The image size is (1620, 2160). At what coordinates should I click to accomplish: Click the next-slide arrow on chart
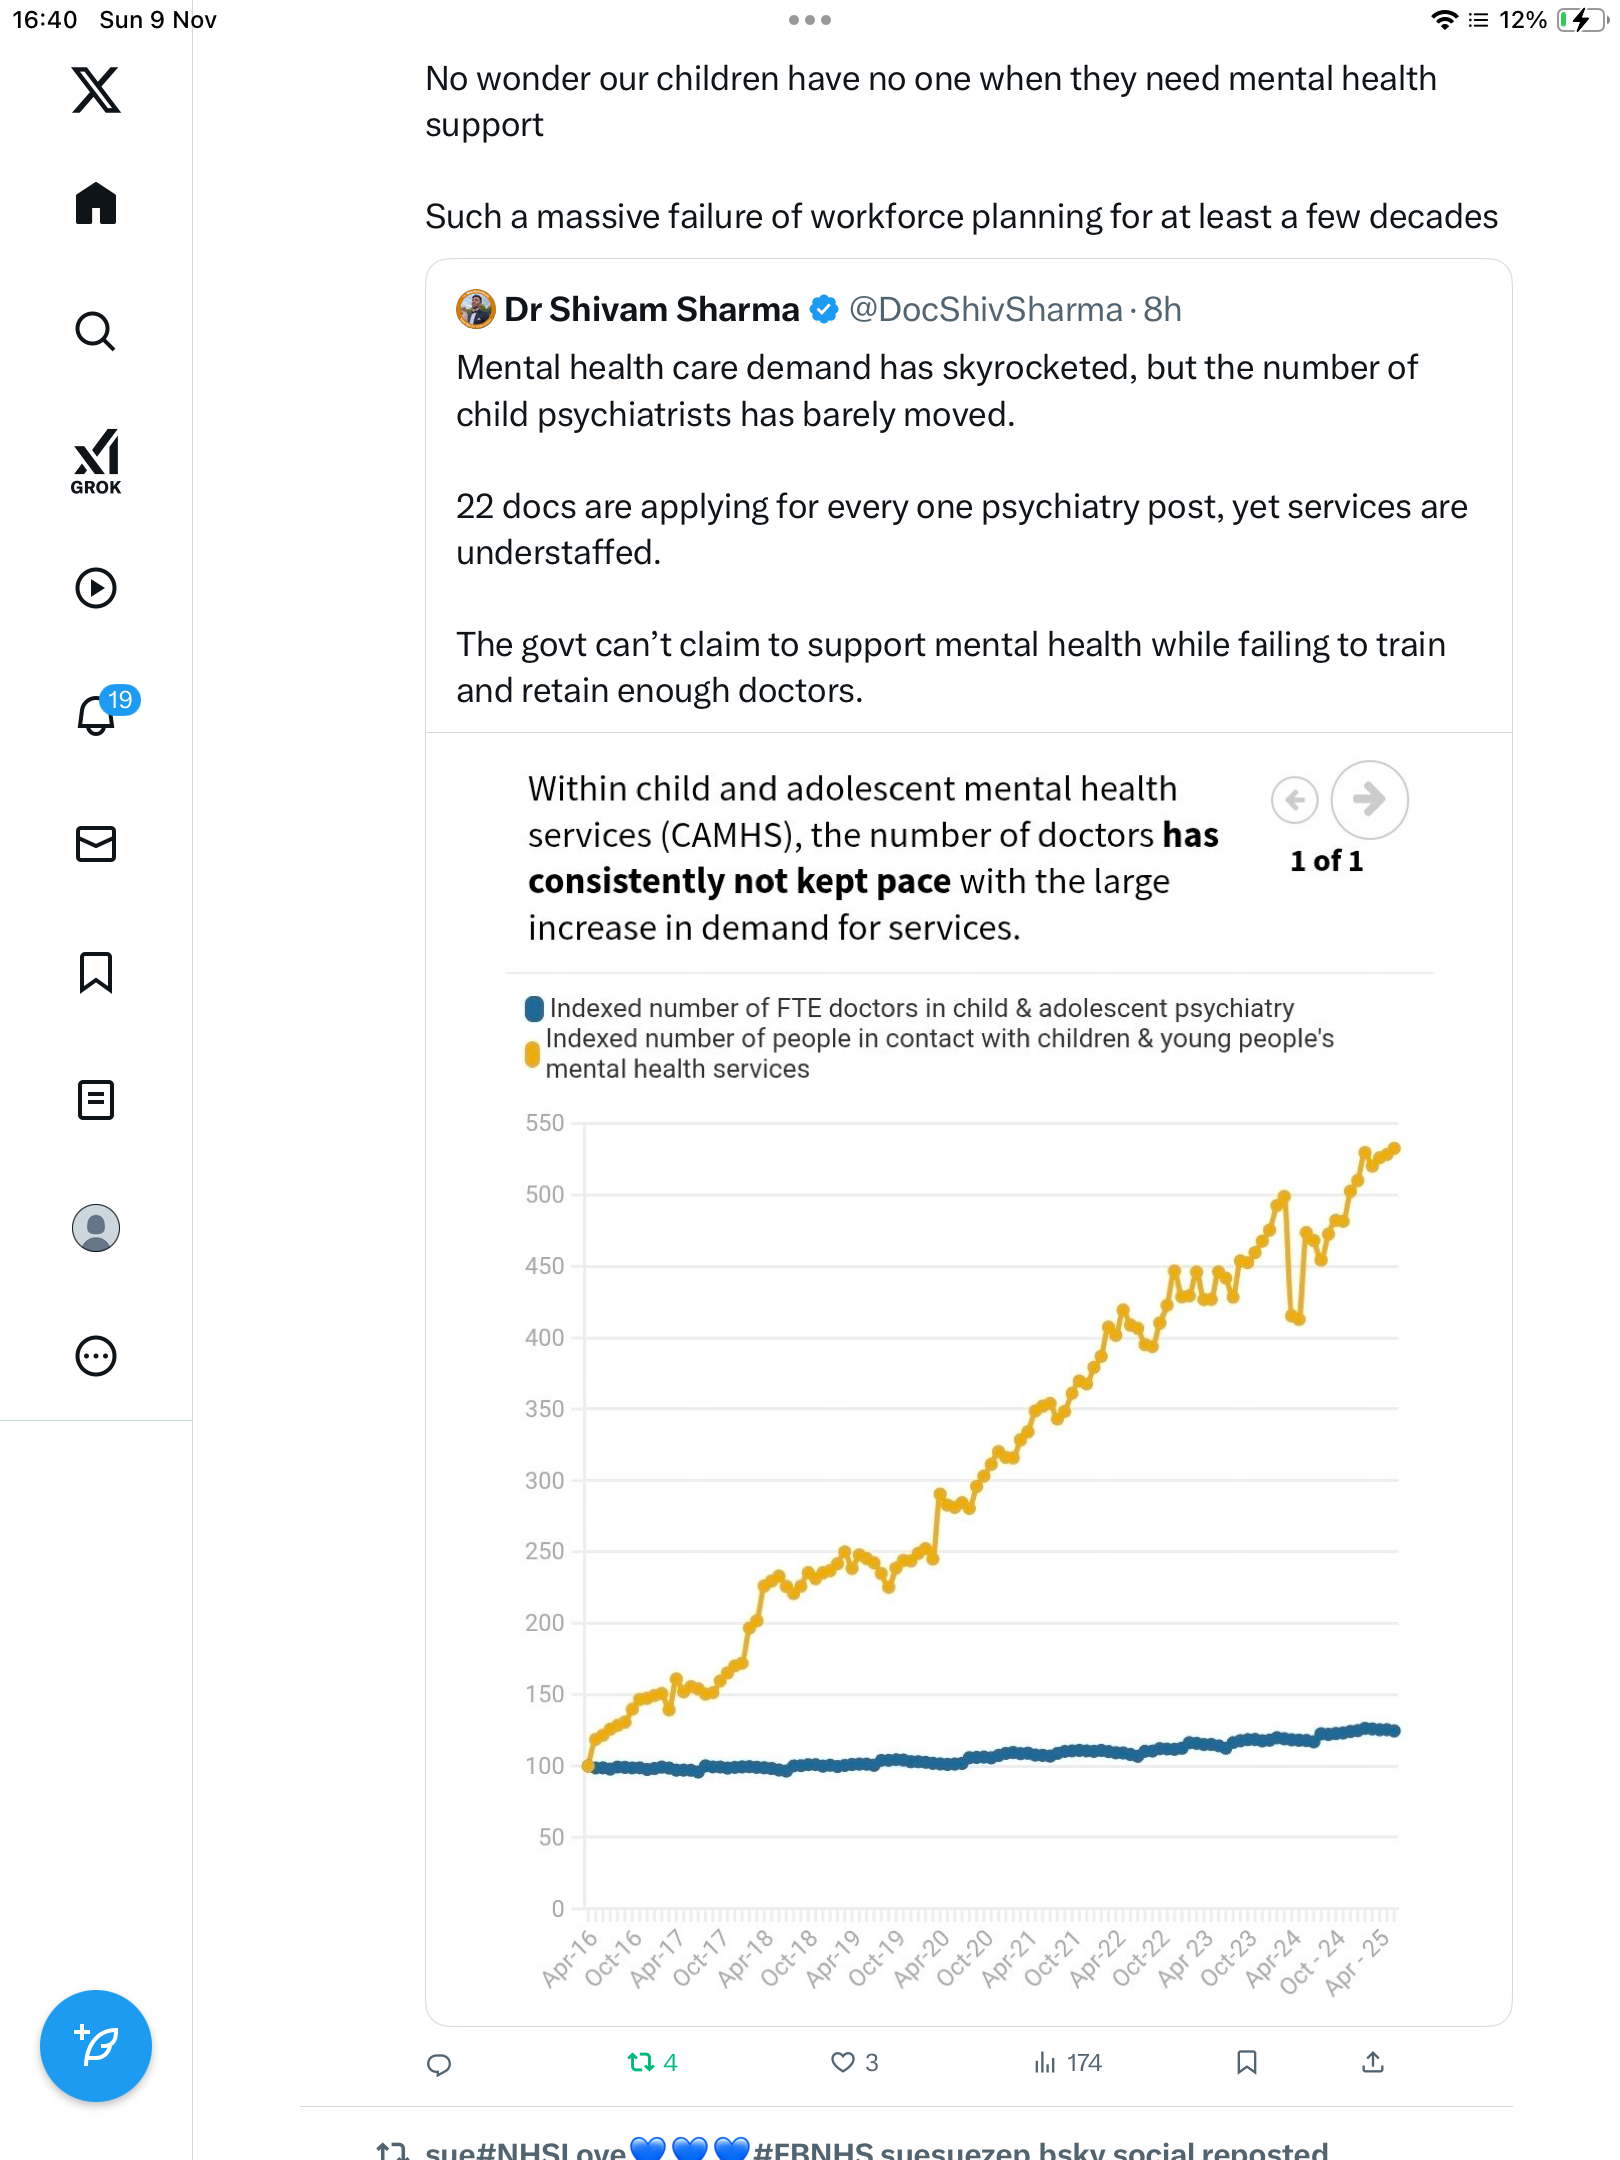click(x=1369, y=799)
